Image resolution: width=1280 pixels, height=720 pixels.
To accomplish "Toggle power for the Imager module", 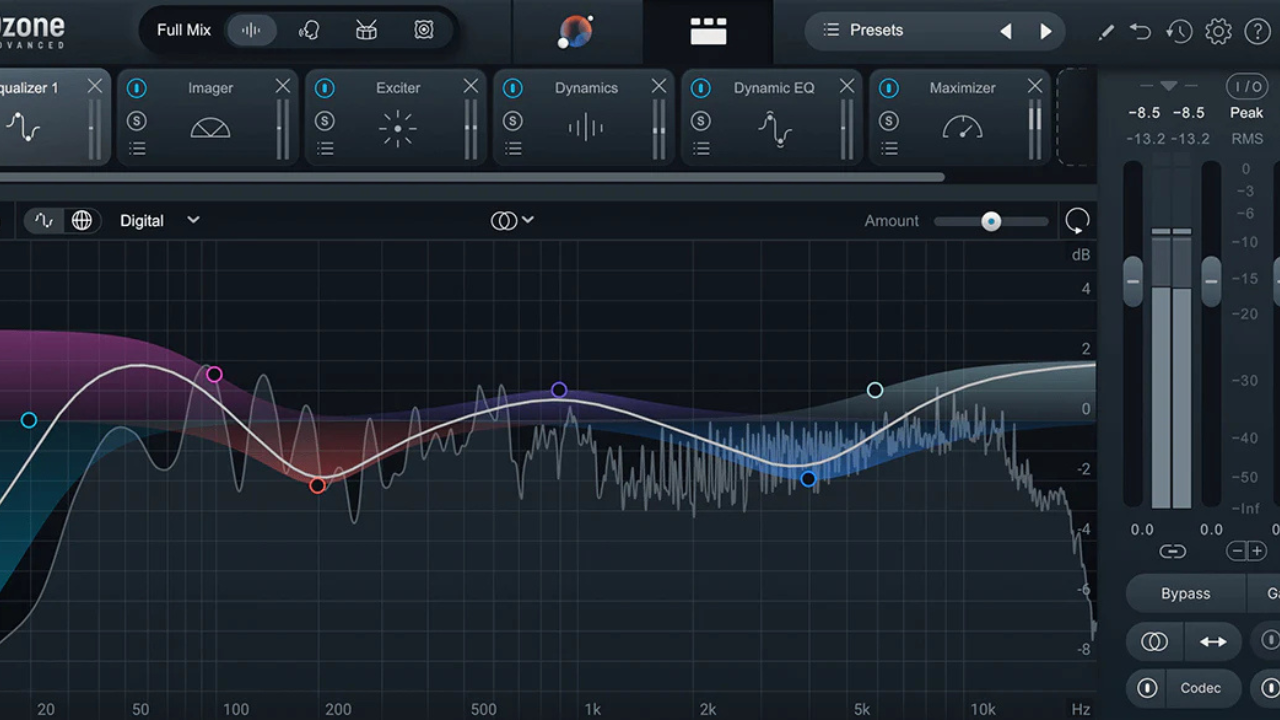I will 137,88.
